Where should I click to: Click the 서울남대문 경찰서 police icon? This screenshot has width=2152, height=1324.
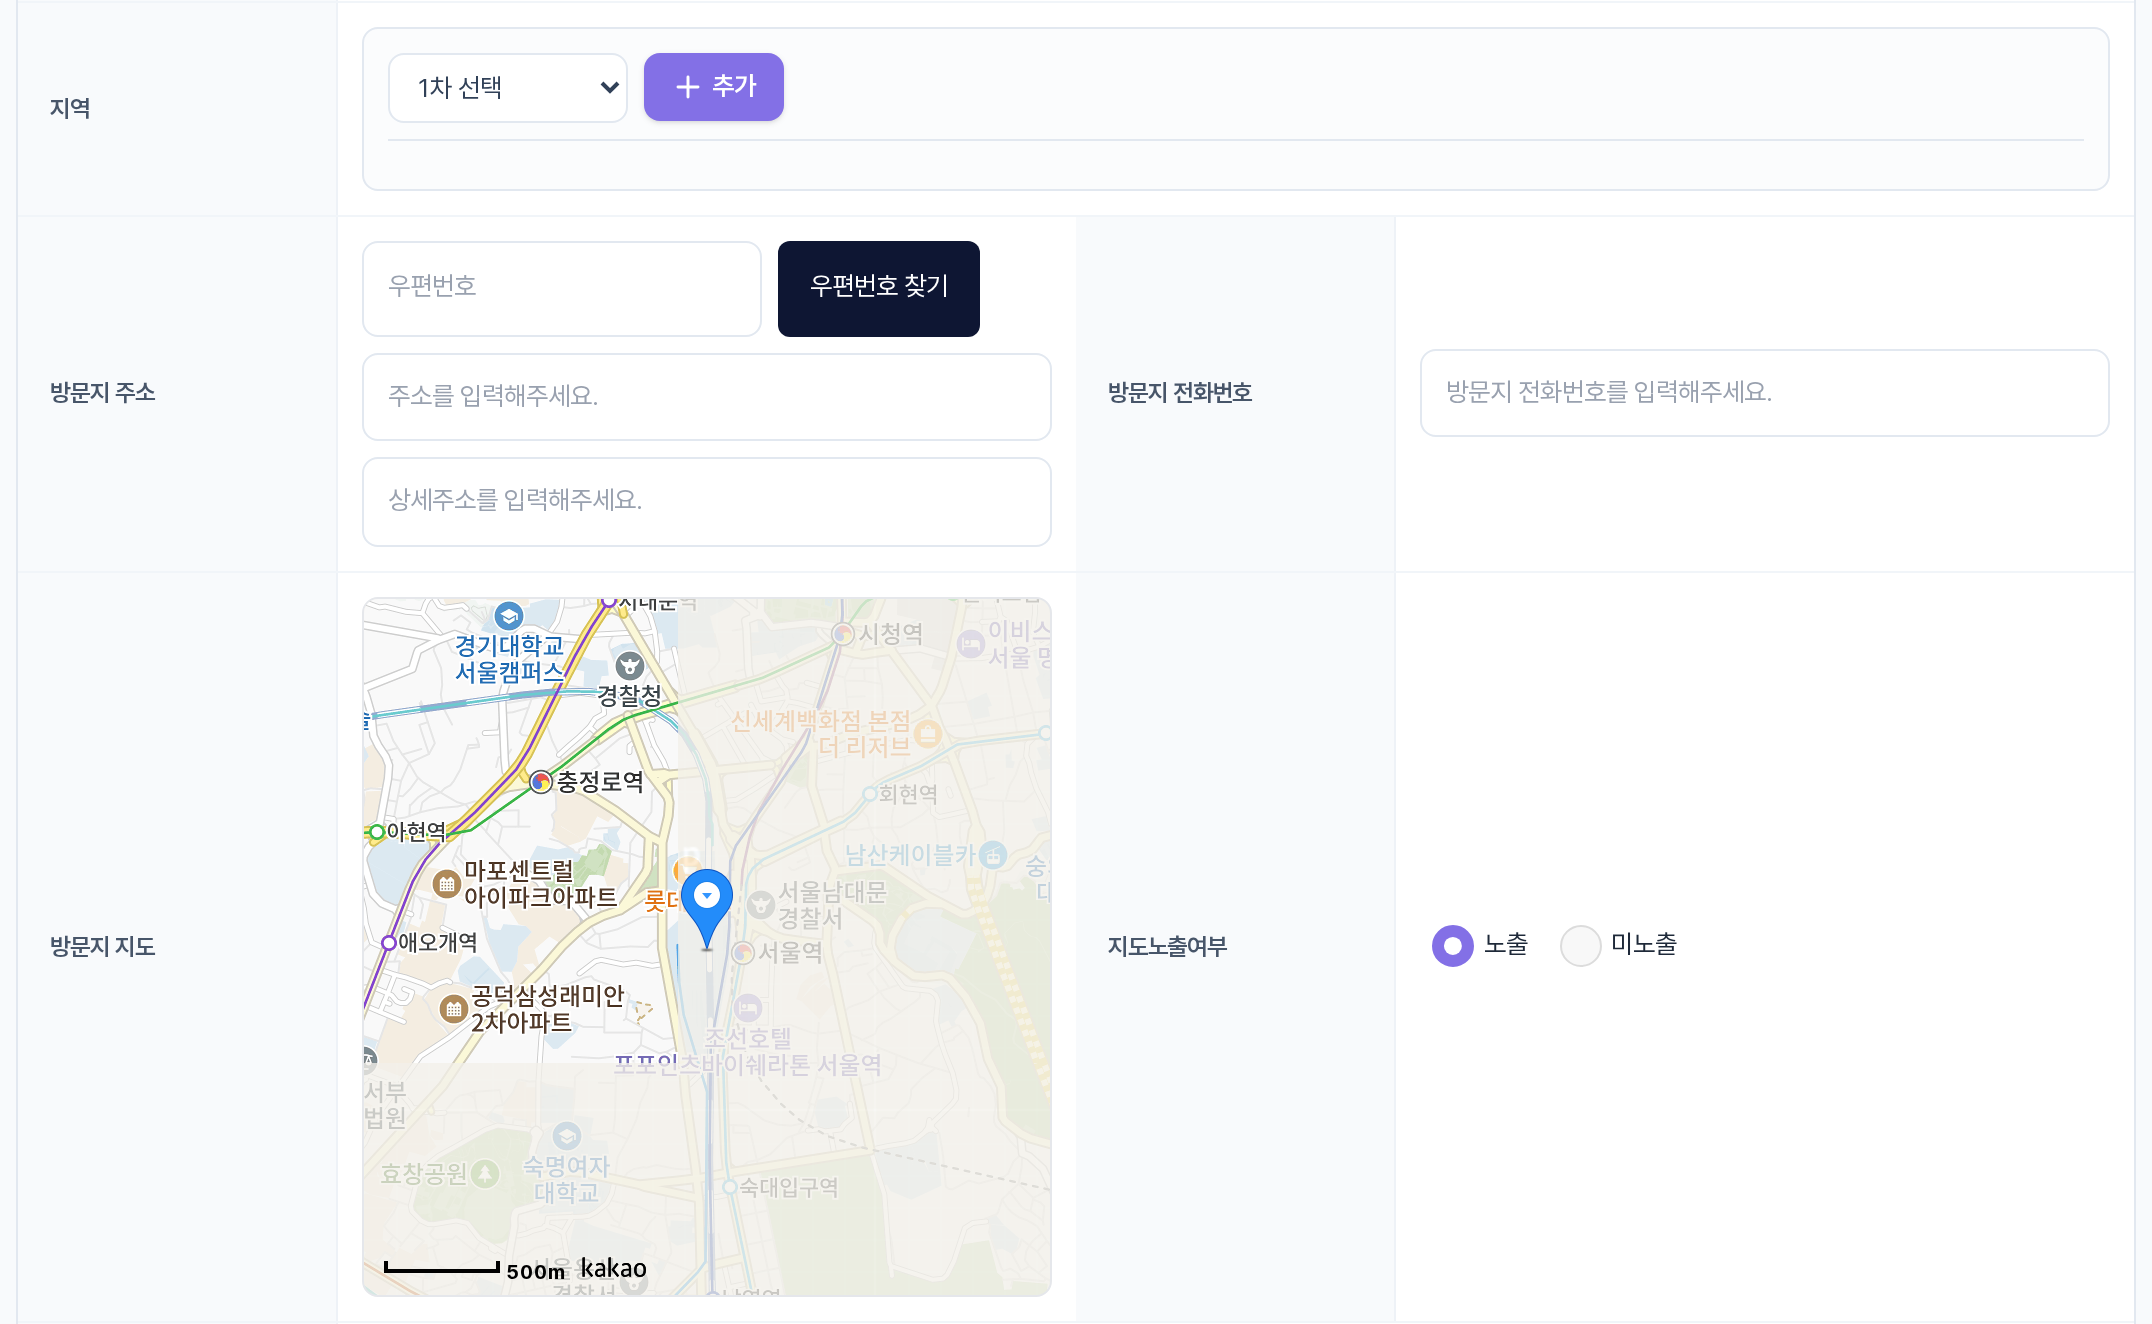coord(761,905)
